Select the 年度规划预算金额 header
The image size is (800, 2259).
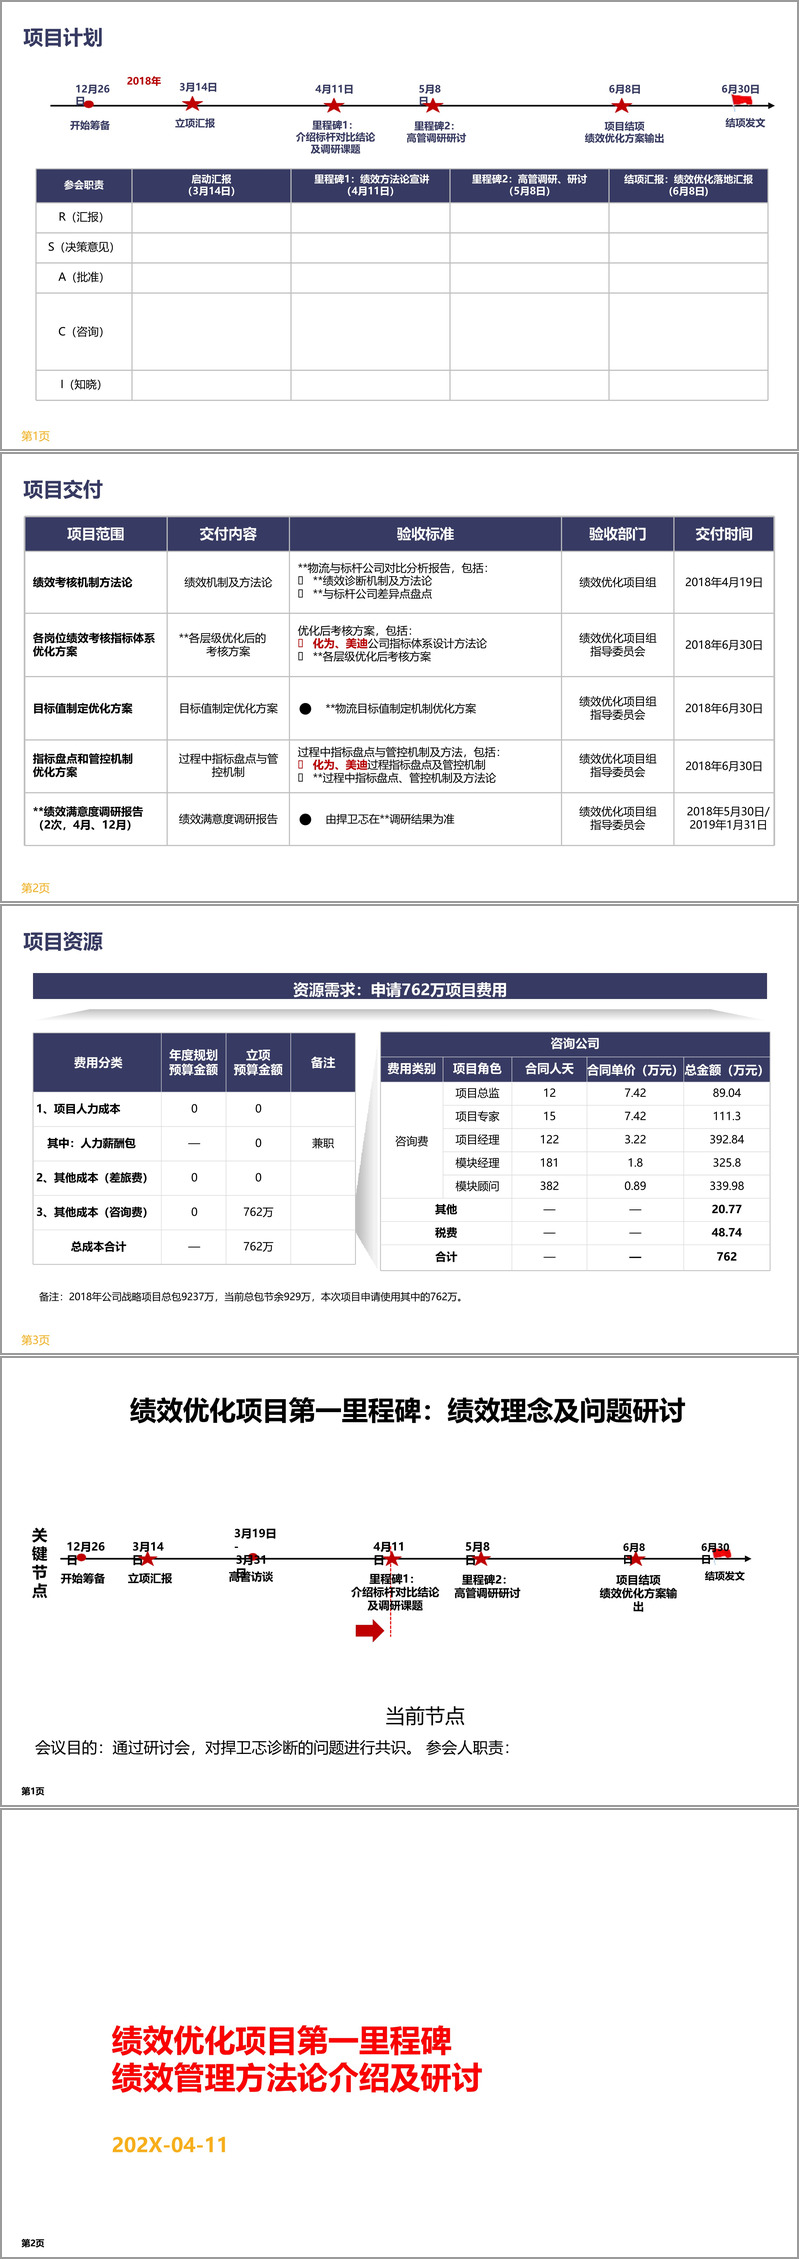click(193, 1063)
